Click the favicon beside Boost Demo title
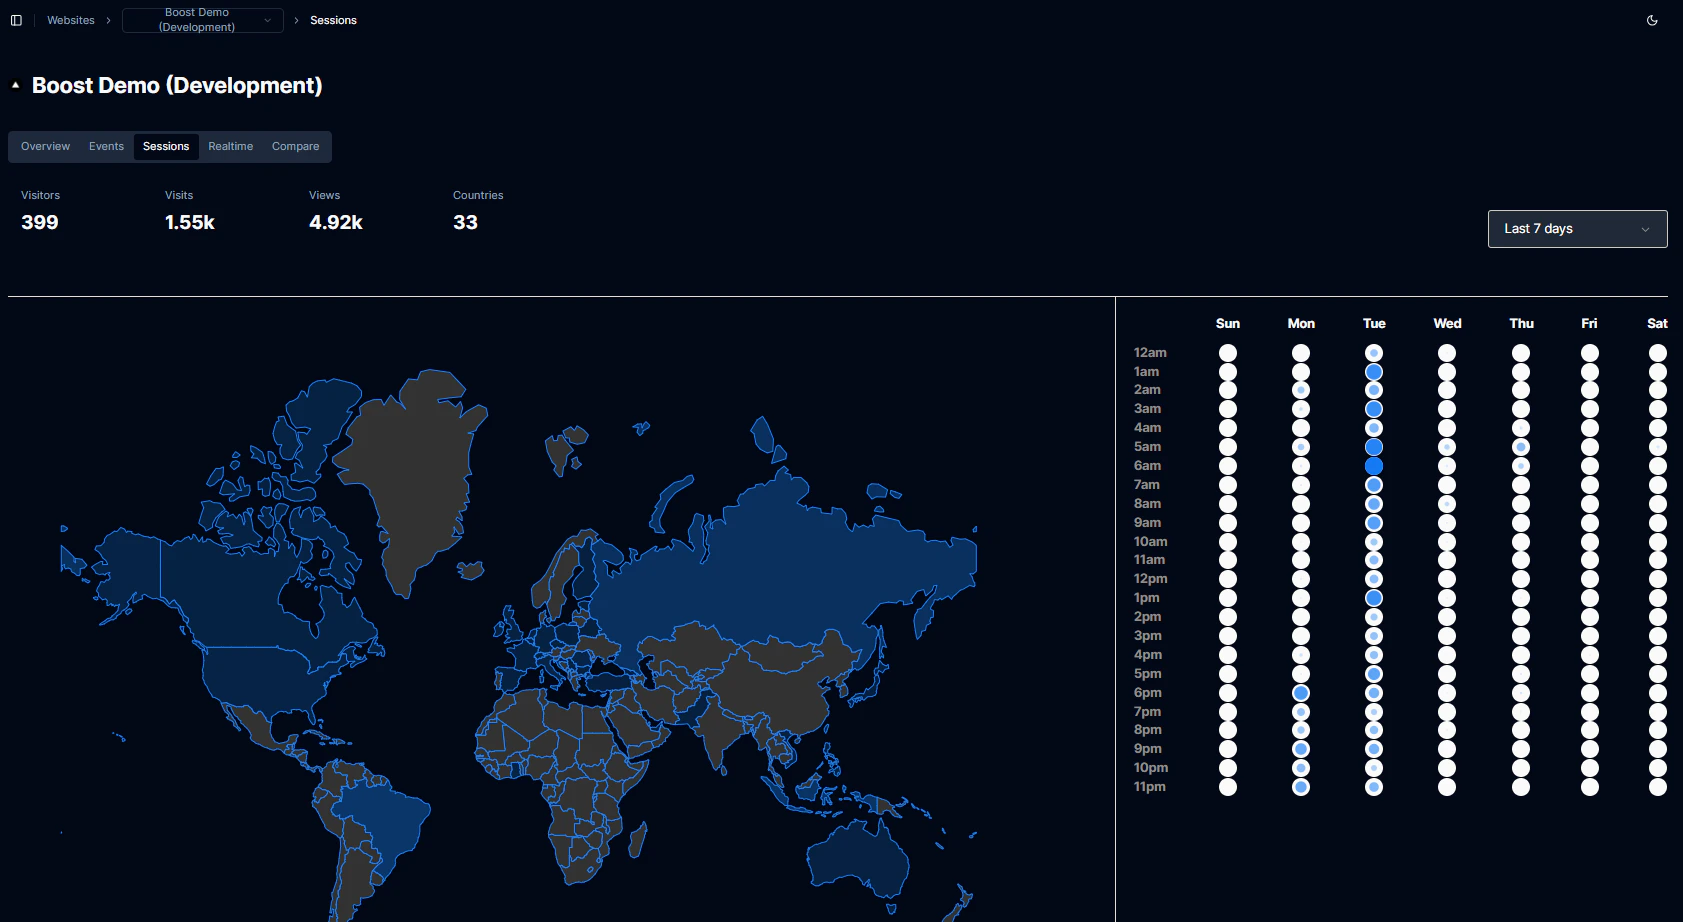The image size is (1683, 922). click(15, 86)
